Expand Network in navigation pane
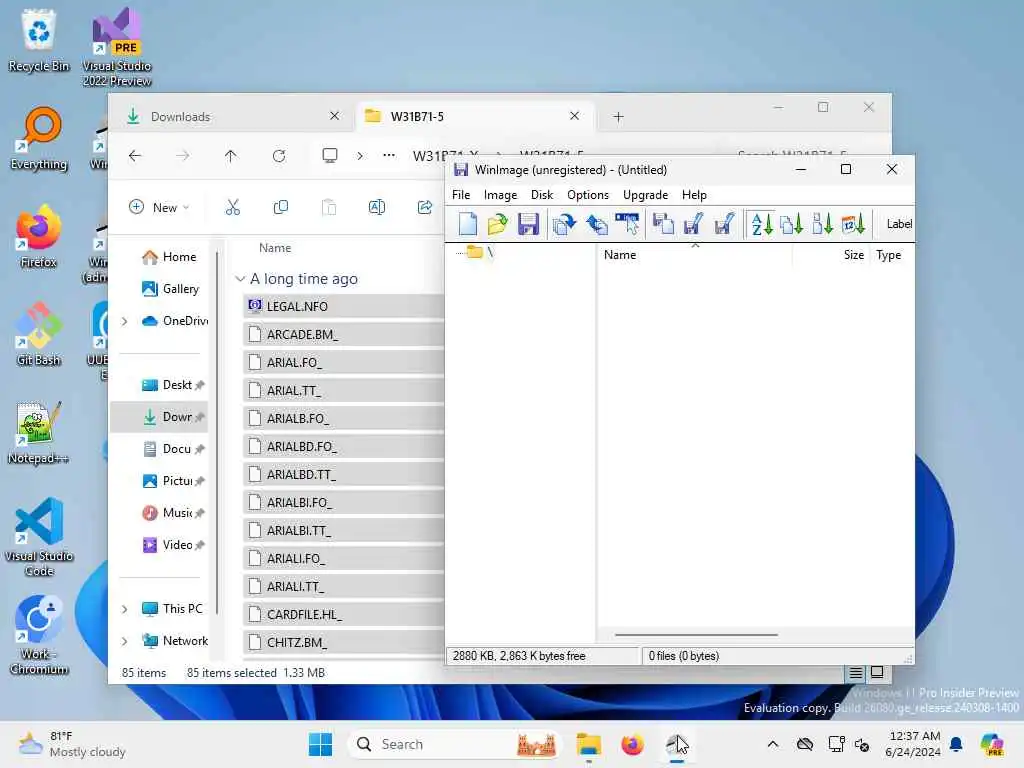 (125, 641)
